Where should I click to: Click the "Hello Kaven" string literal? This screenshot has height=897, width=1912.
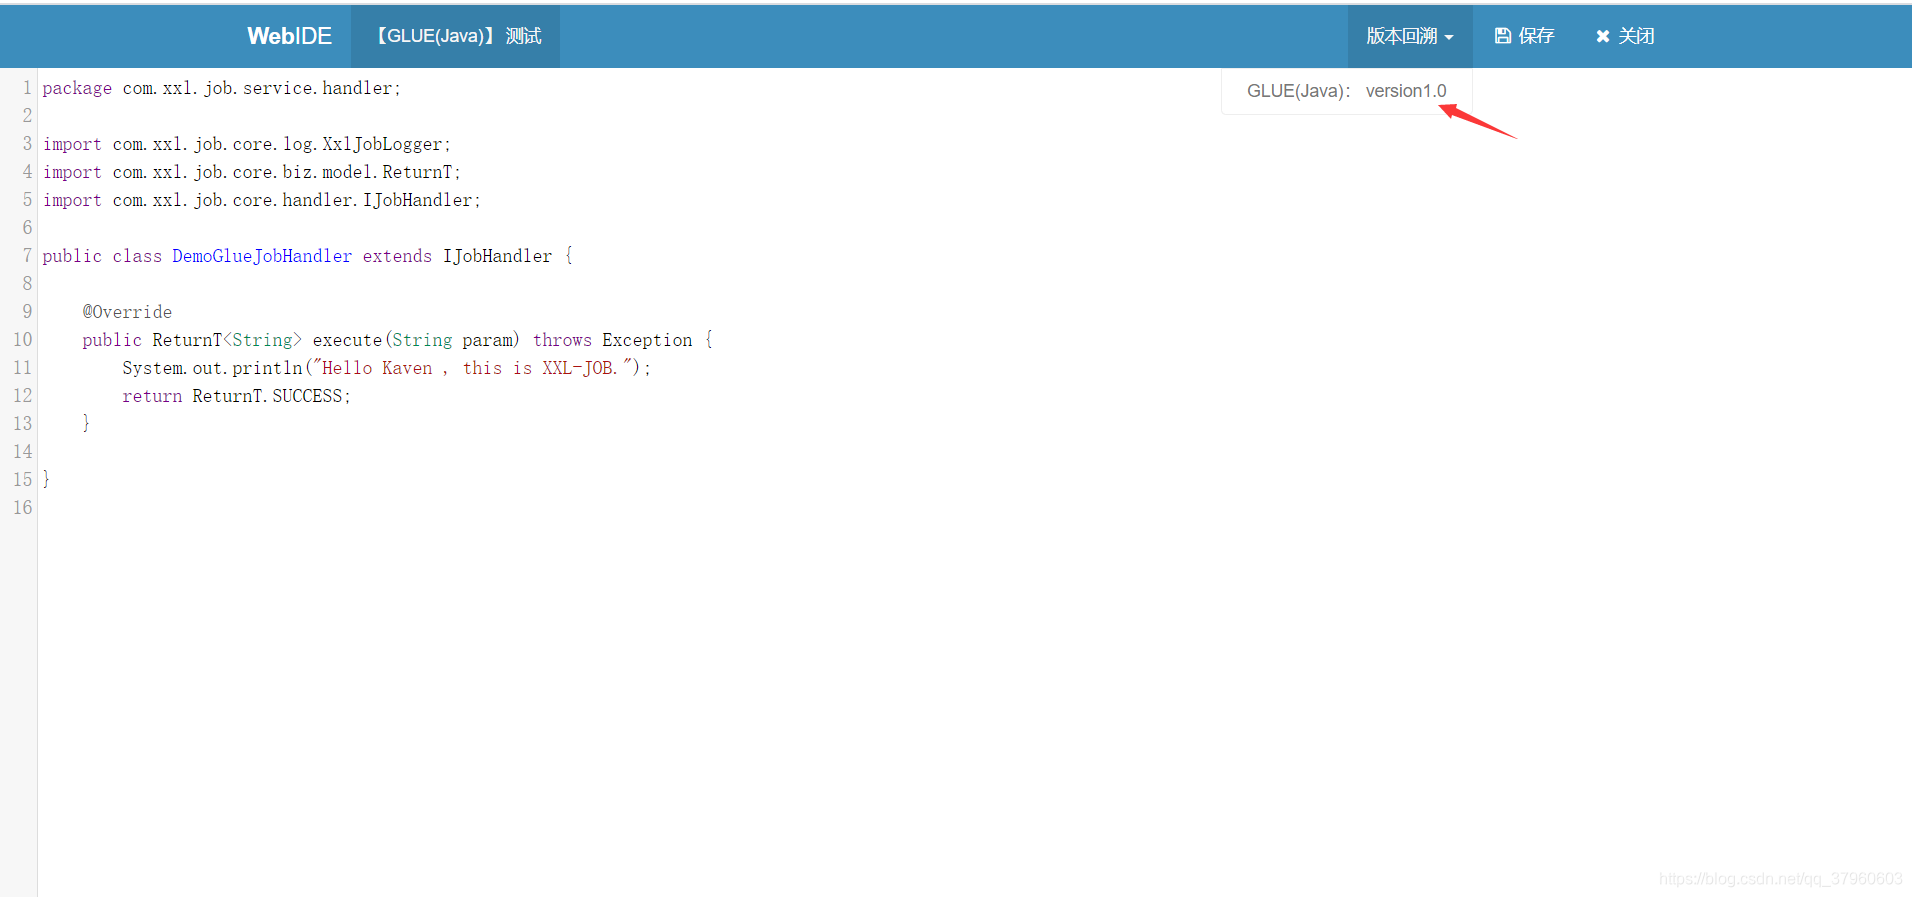pos(474,368)
